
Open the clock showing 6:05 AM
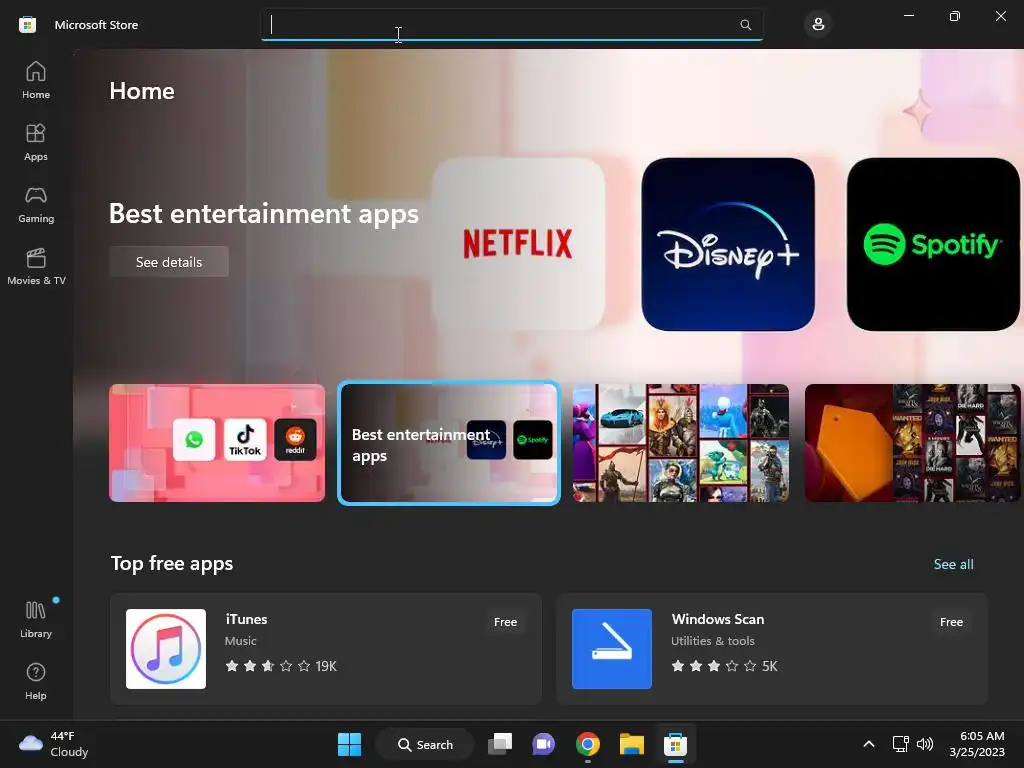click(x=977, y=744)
